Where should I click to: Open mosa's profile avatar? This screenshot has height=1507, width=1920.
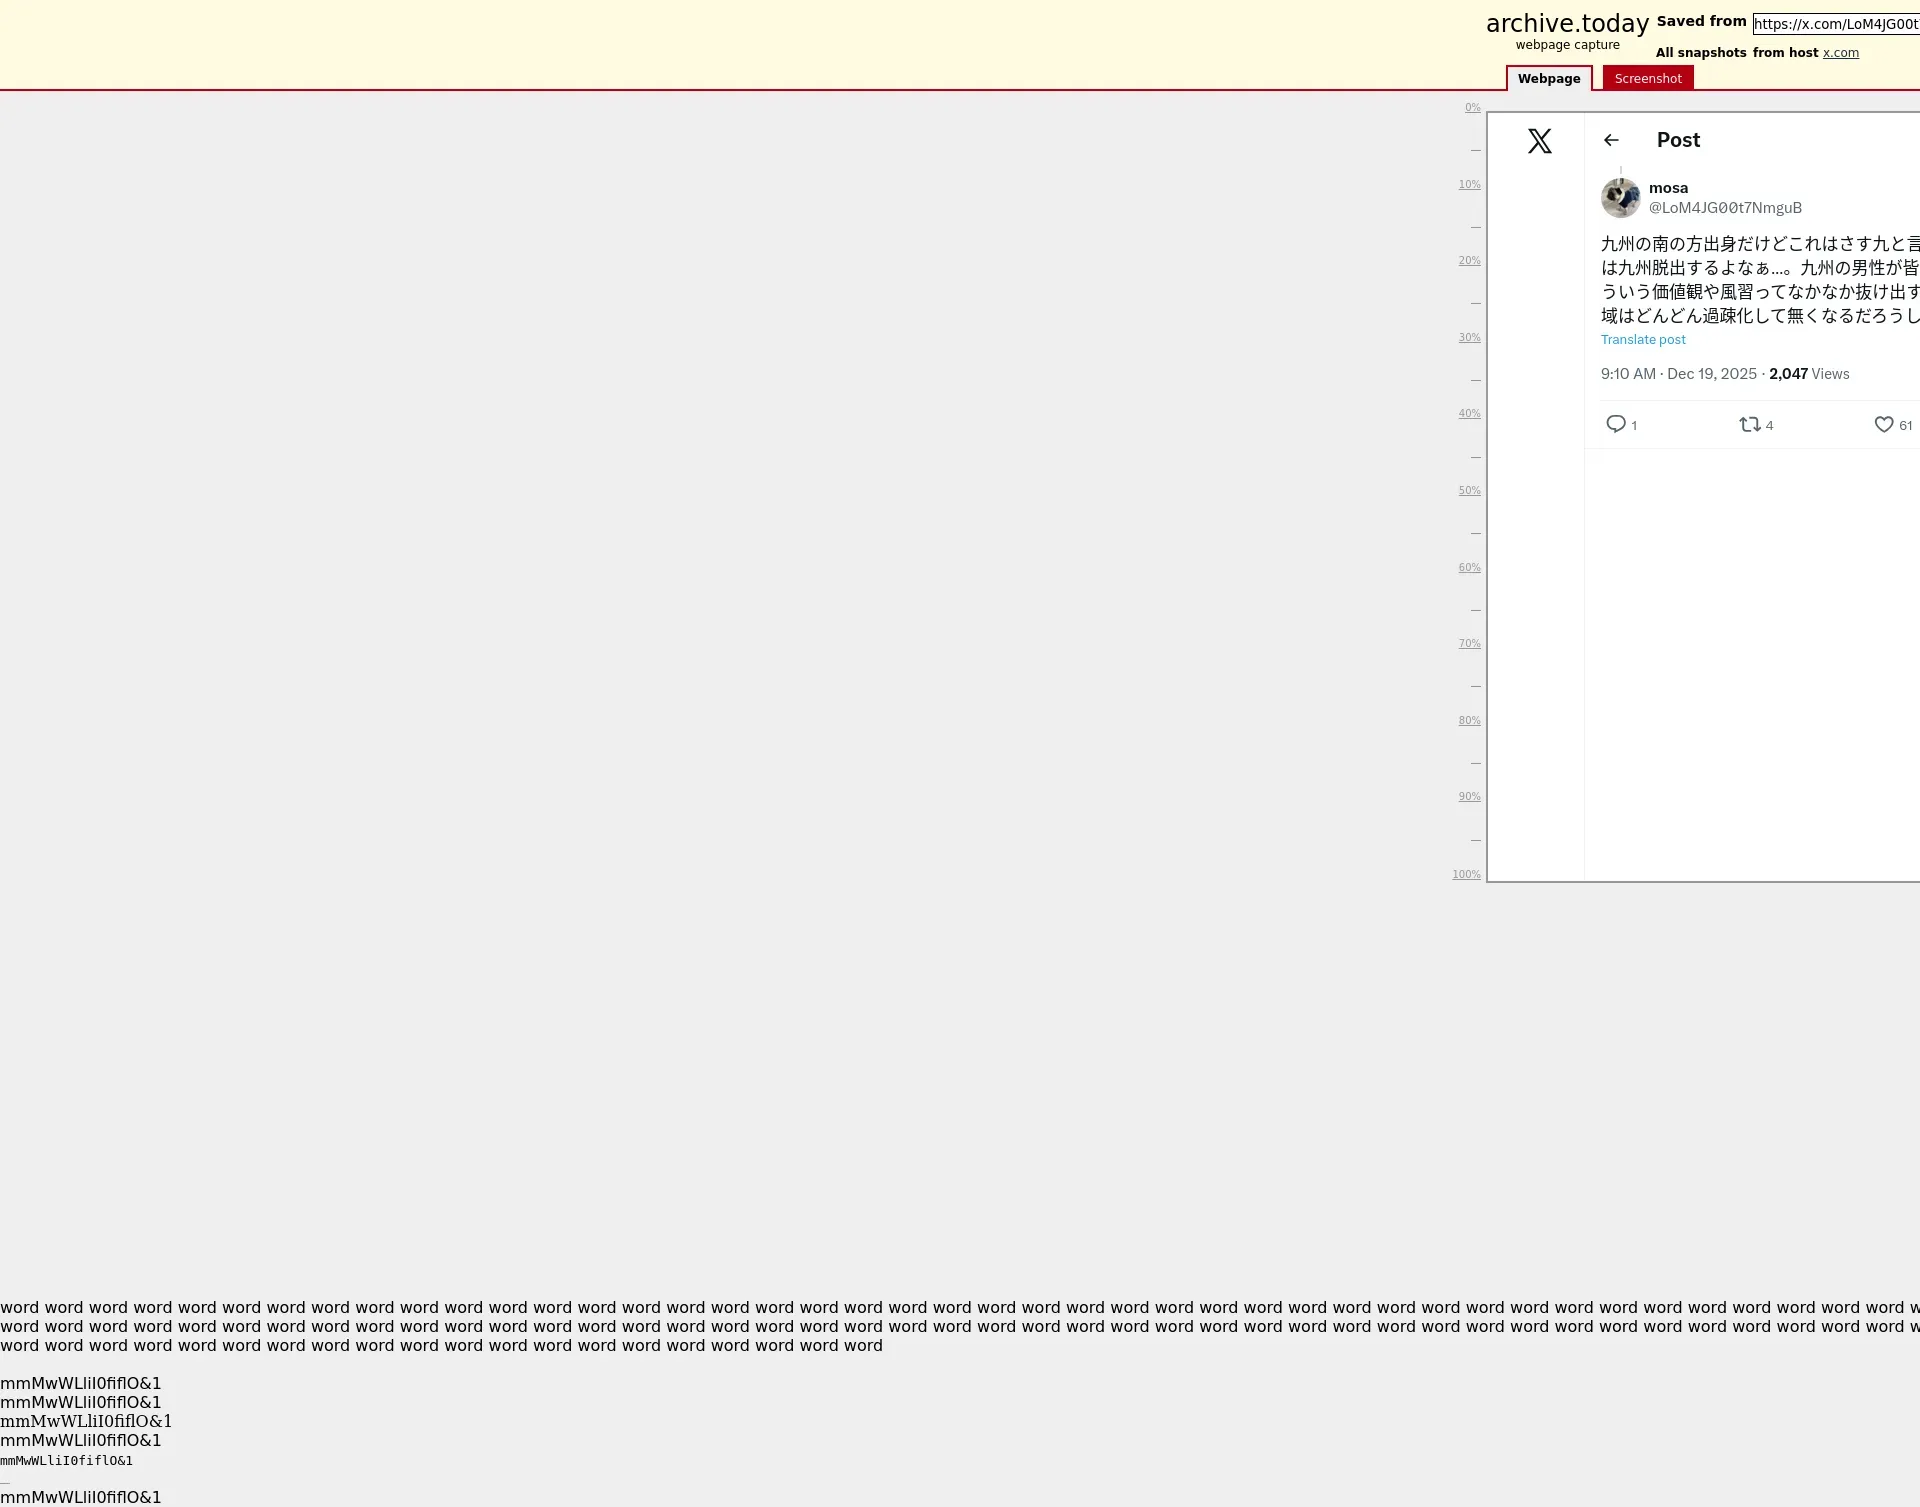(1620, 198)
